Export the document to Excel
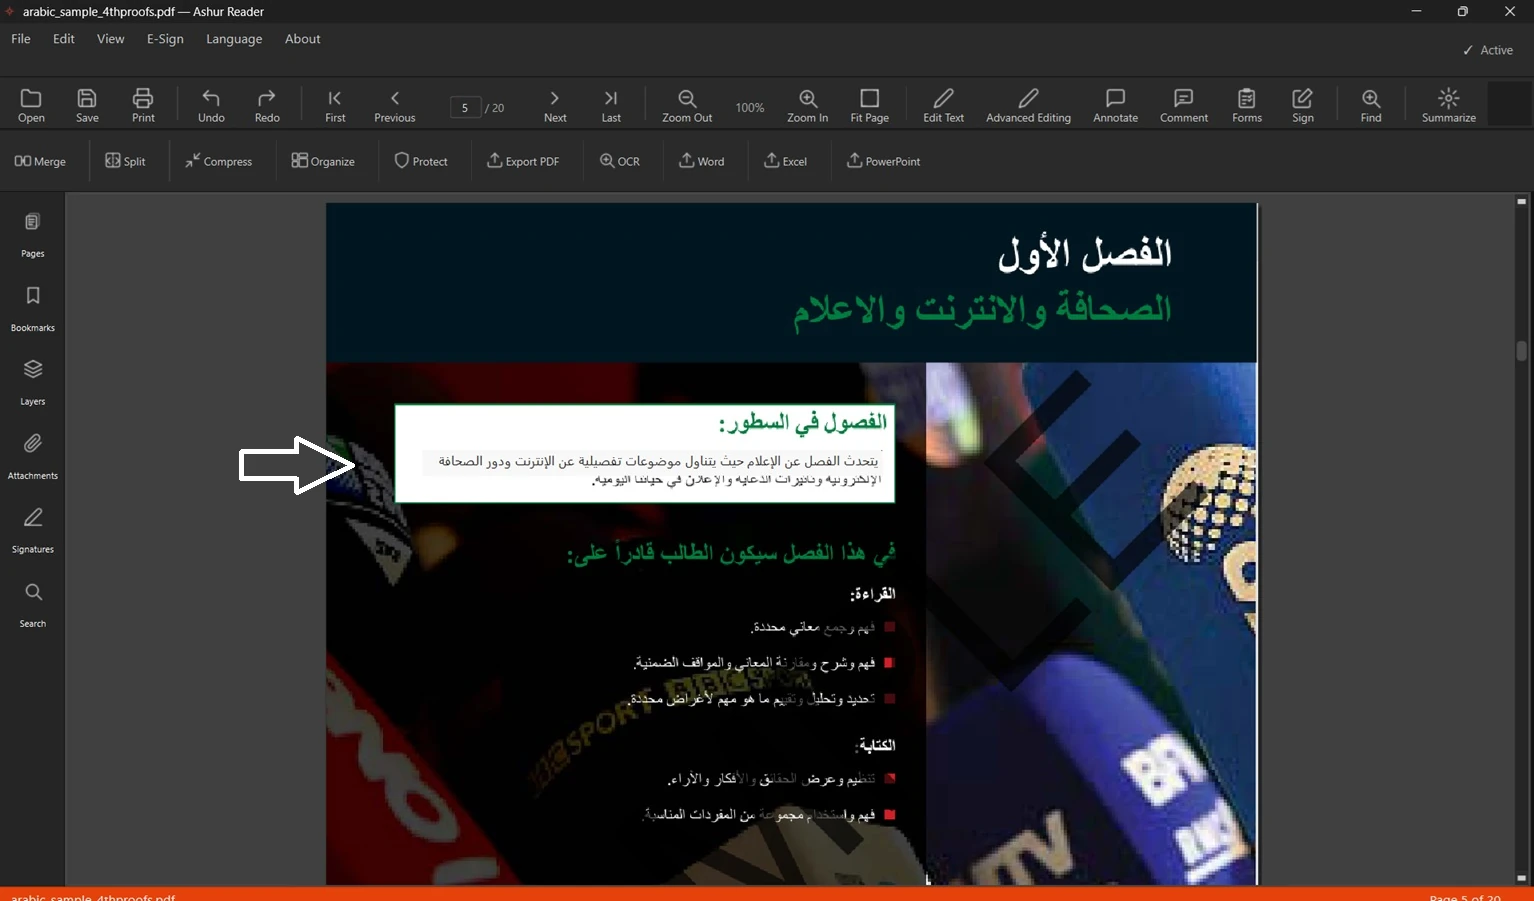1534x901 pixels. (786, 161)
